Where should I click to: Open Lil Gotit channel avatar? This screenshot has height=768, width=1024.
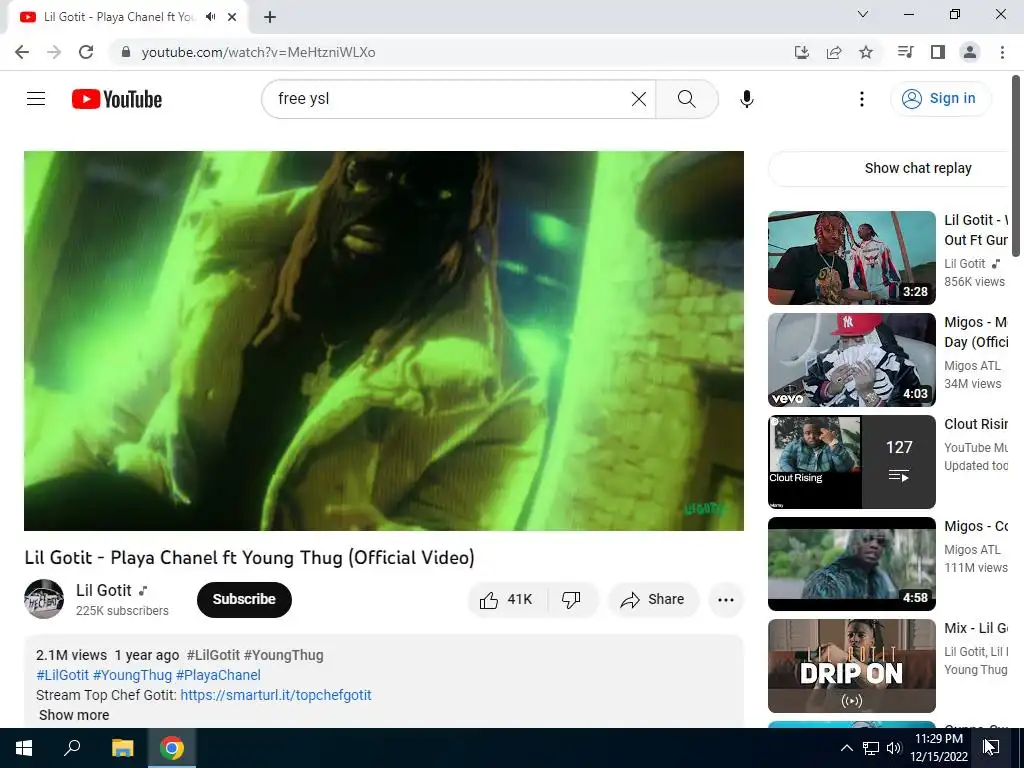pos(44,599)
